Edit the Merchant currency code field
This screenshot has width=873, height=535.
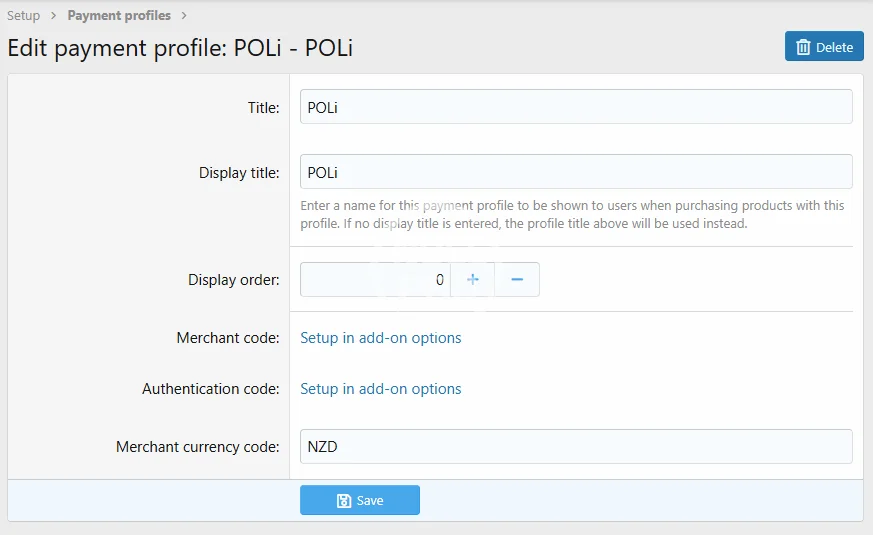(x=576, y=447)
